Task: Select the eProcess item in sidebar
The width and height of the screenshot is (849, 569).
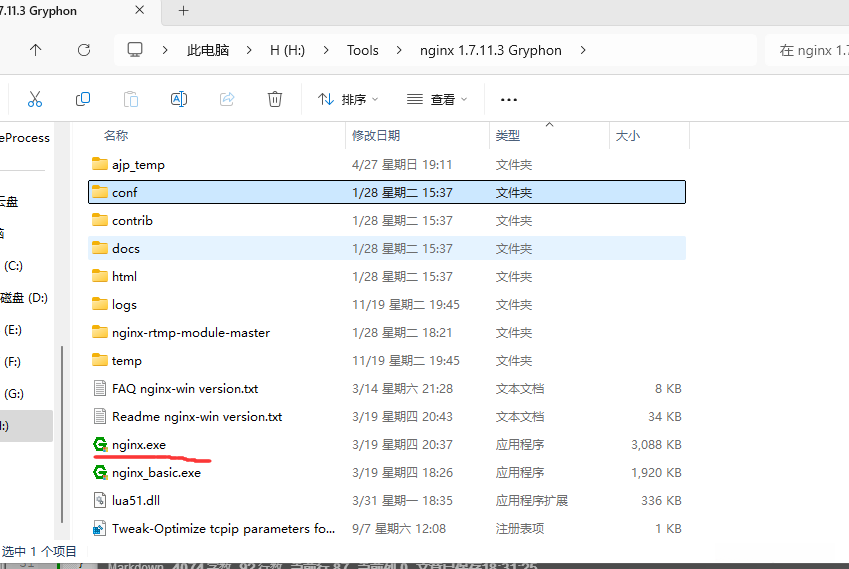Action: [25, 138]
